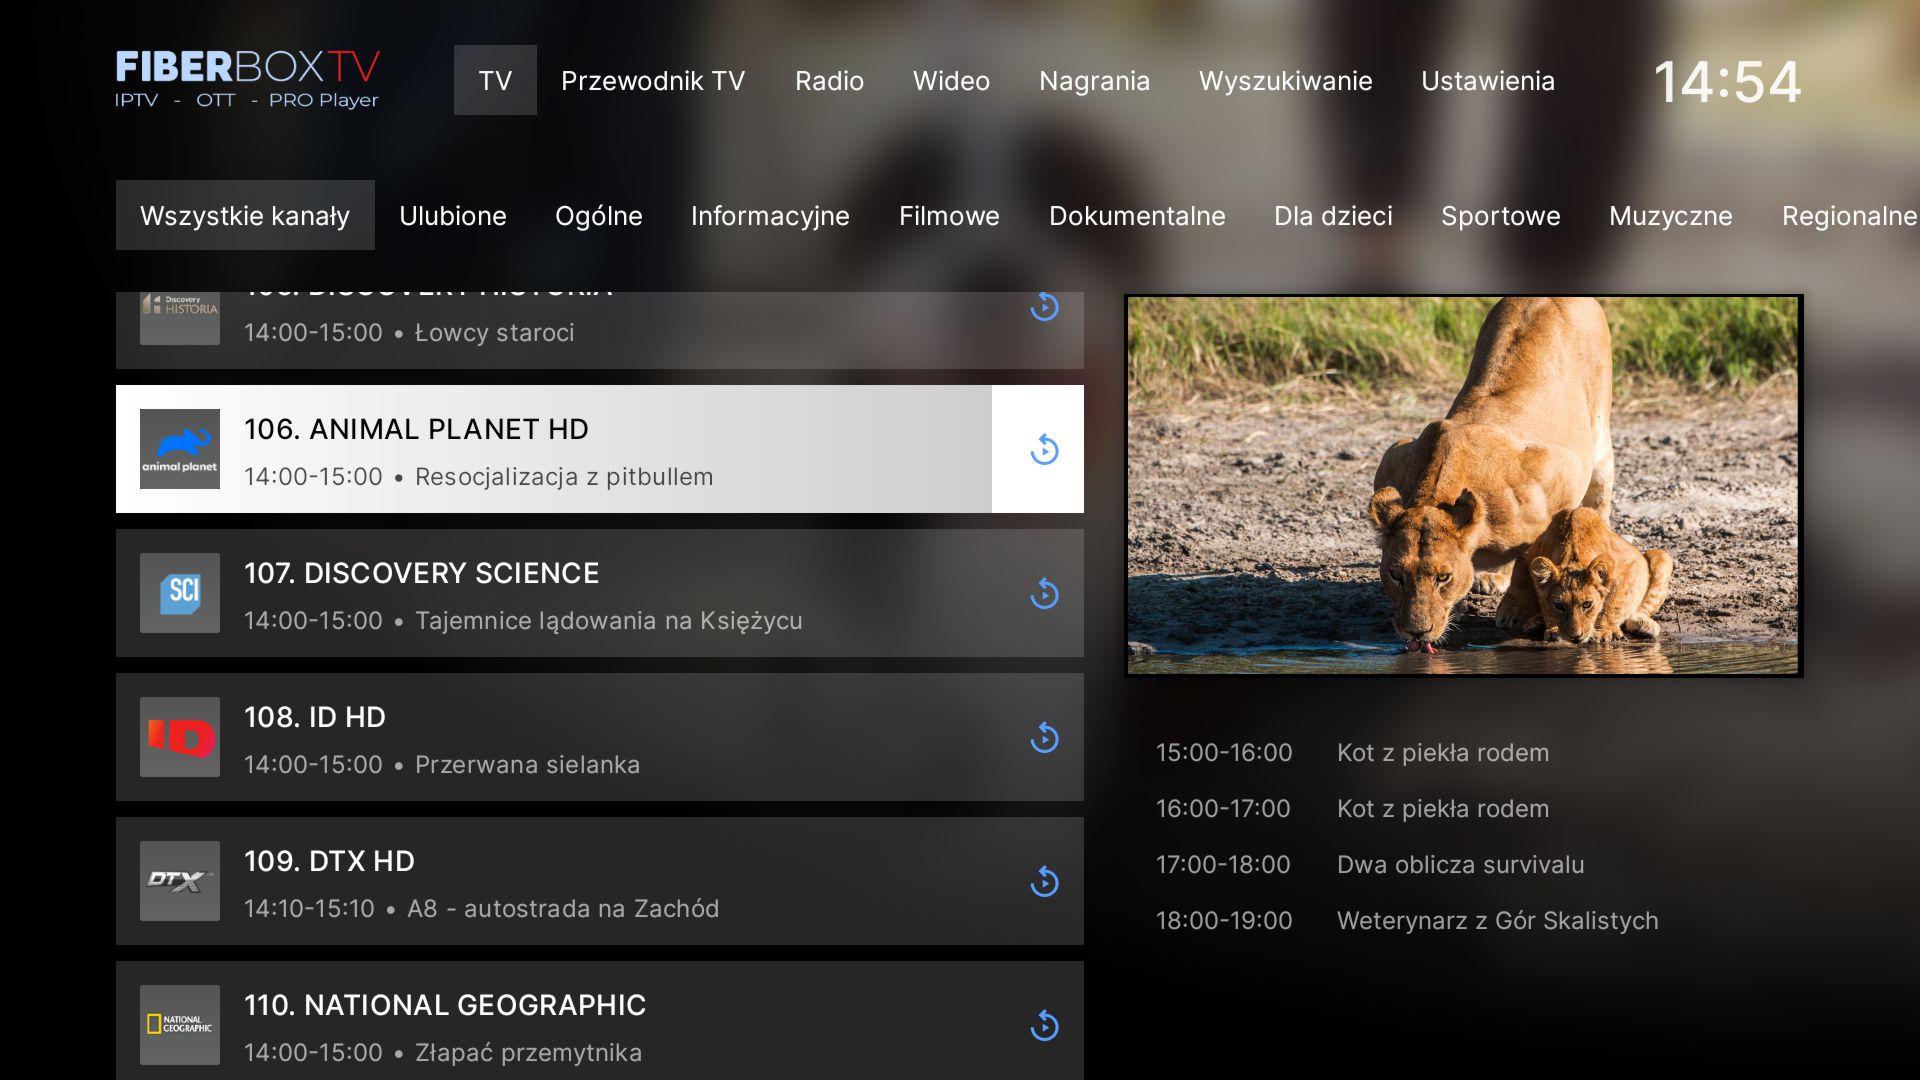Switch to the Sportowe category tab
This screenshot has width=1920, height=1080.
[x=1500, y=215]
